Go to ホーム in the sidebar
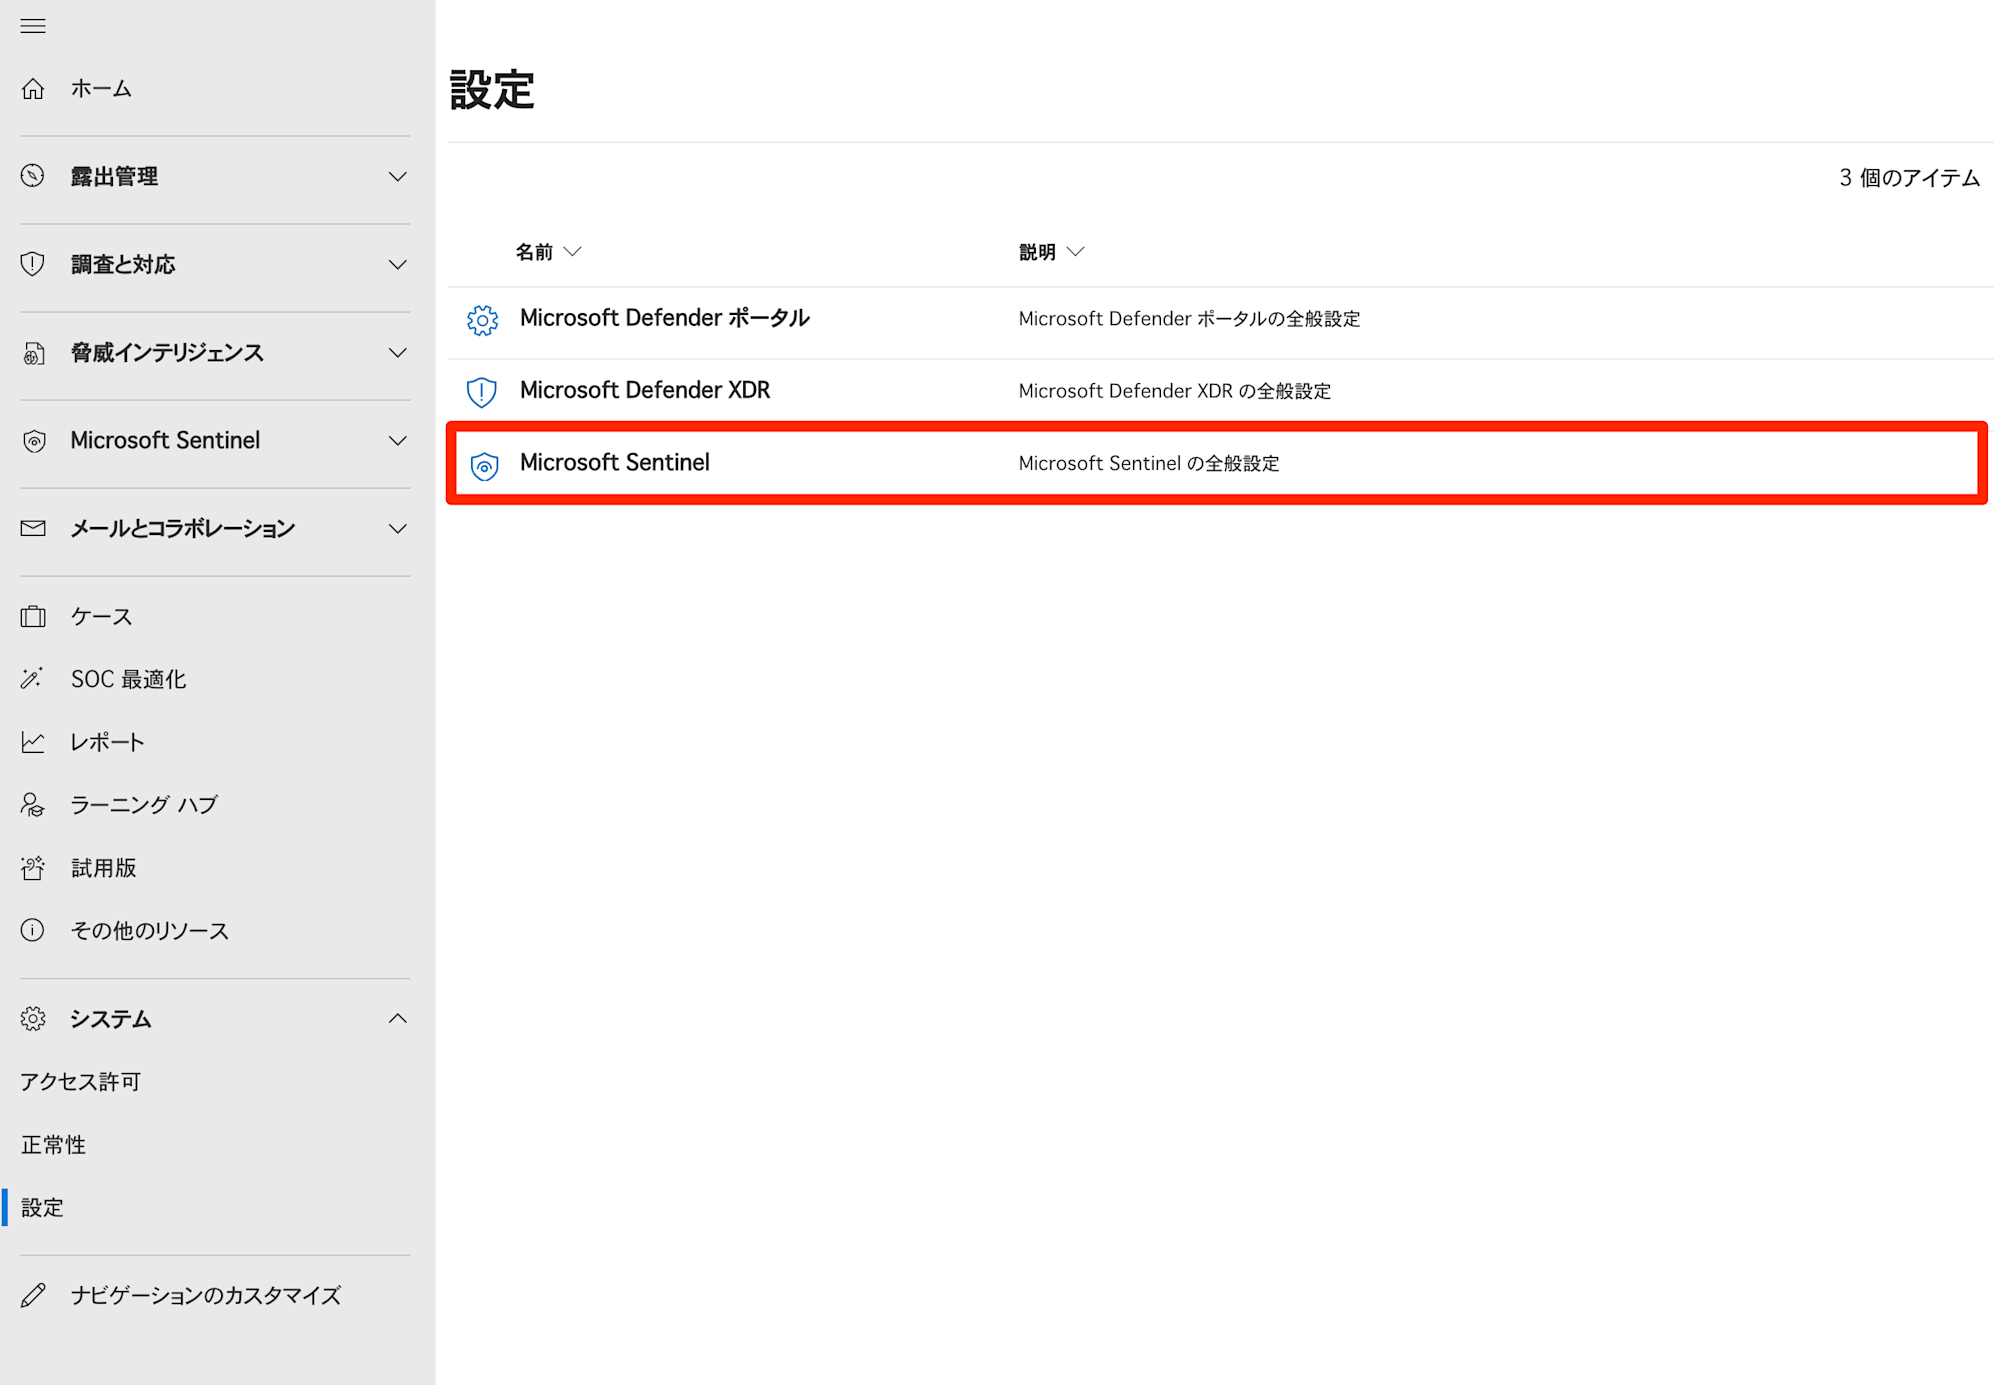The height and width of the screenshot is (1385, 2000). tap(101, 89)
